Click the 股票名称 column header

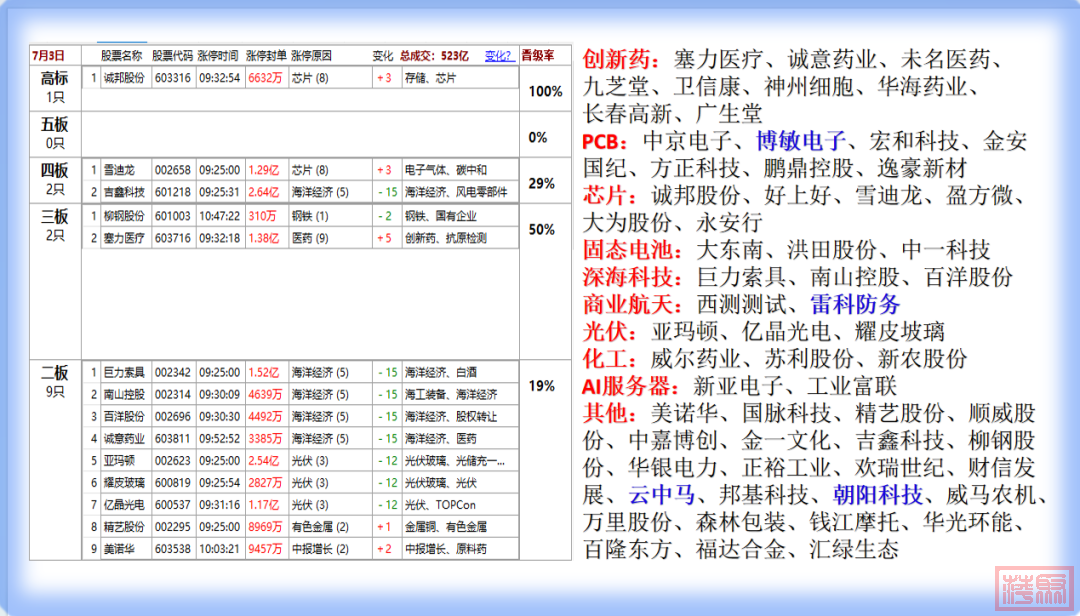[122, 56]
